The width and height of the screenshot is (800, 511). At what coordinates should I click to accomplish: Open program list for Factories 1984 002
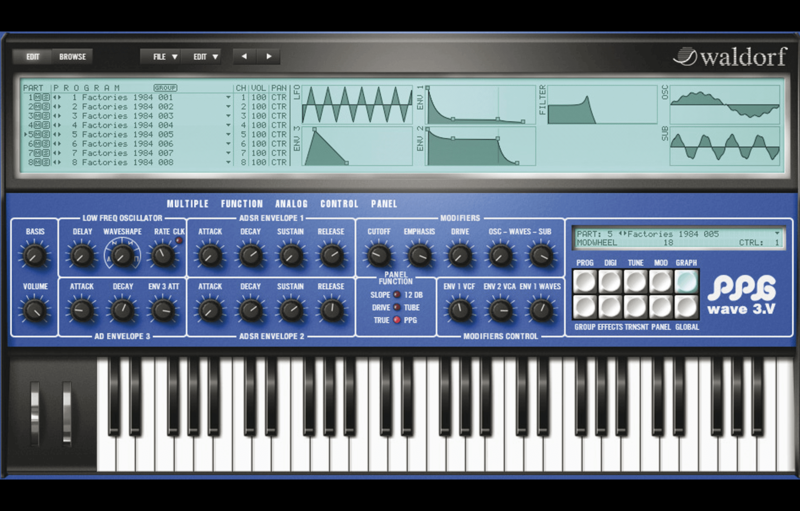[229, 107]
